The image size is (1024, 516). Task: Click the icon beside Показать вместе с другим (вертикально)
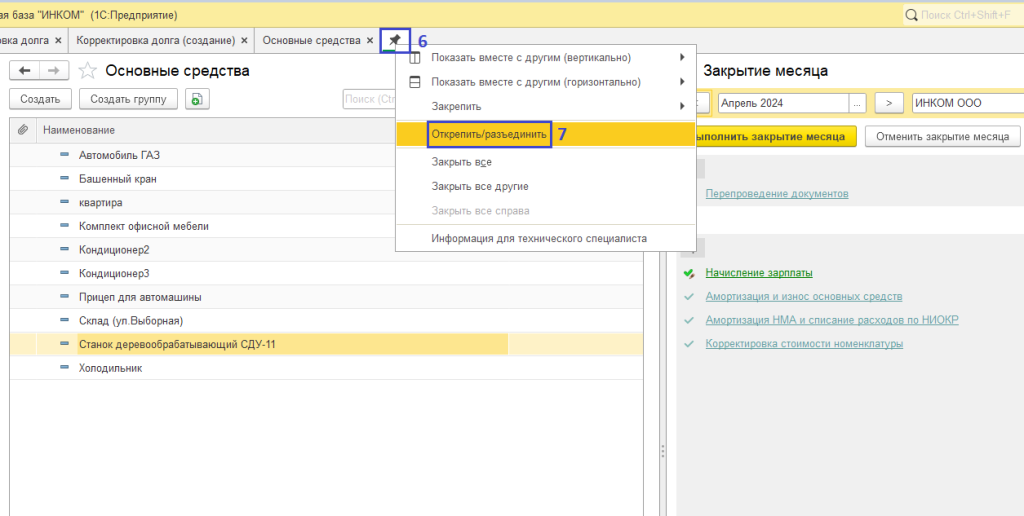(416, 57)
